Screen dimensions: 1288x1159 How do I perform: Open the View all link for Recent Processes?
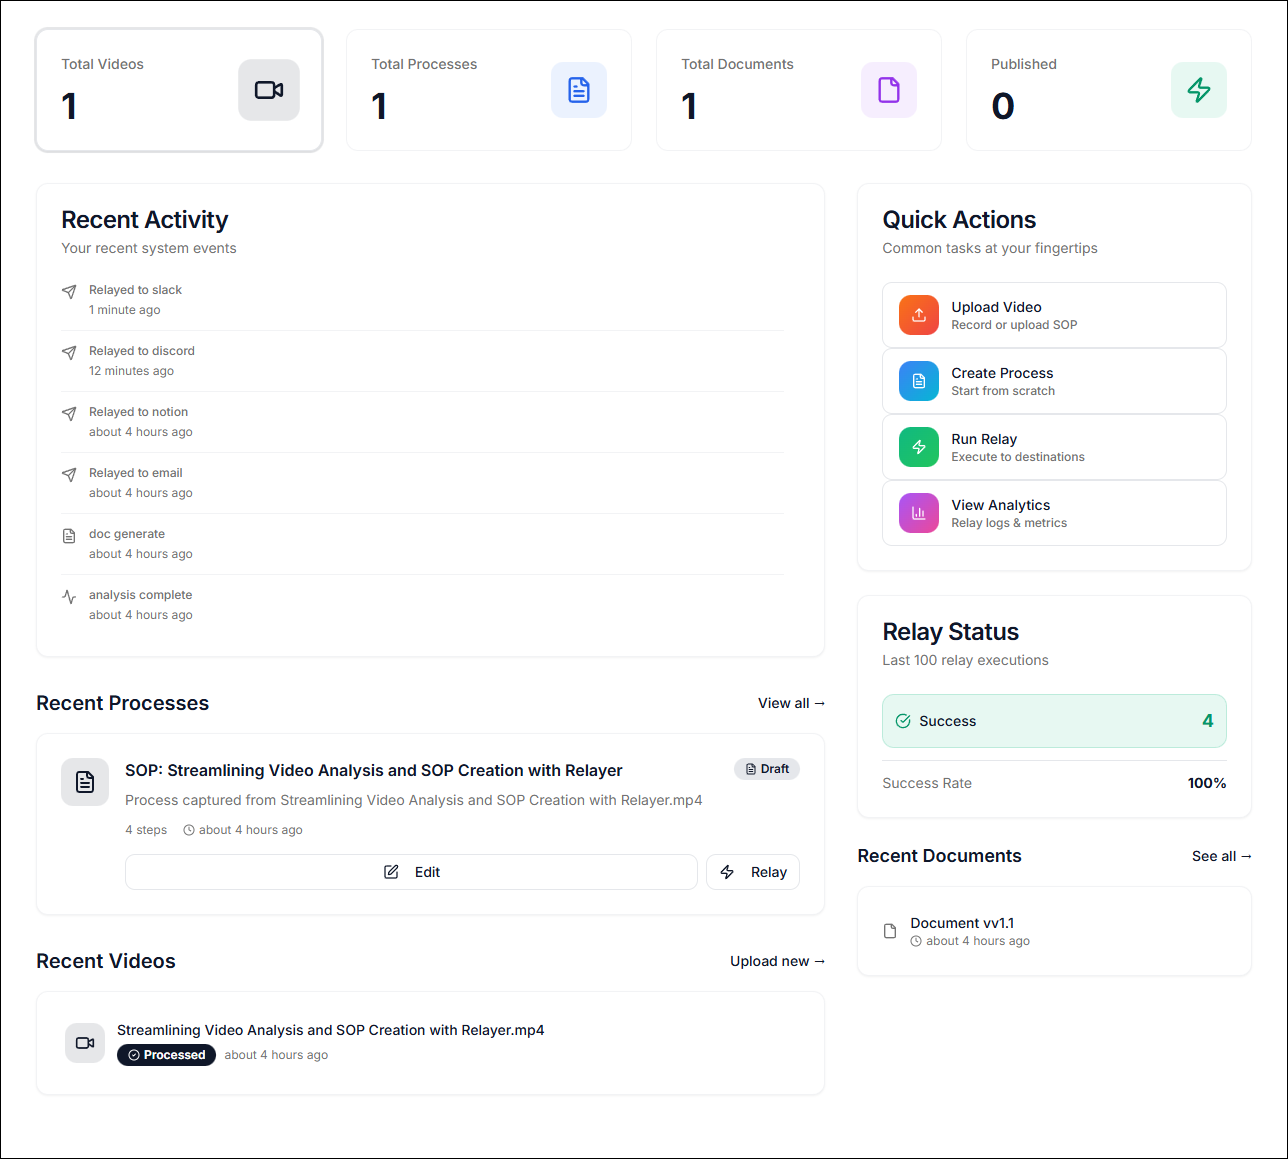(x=791, y=703)
